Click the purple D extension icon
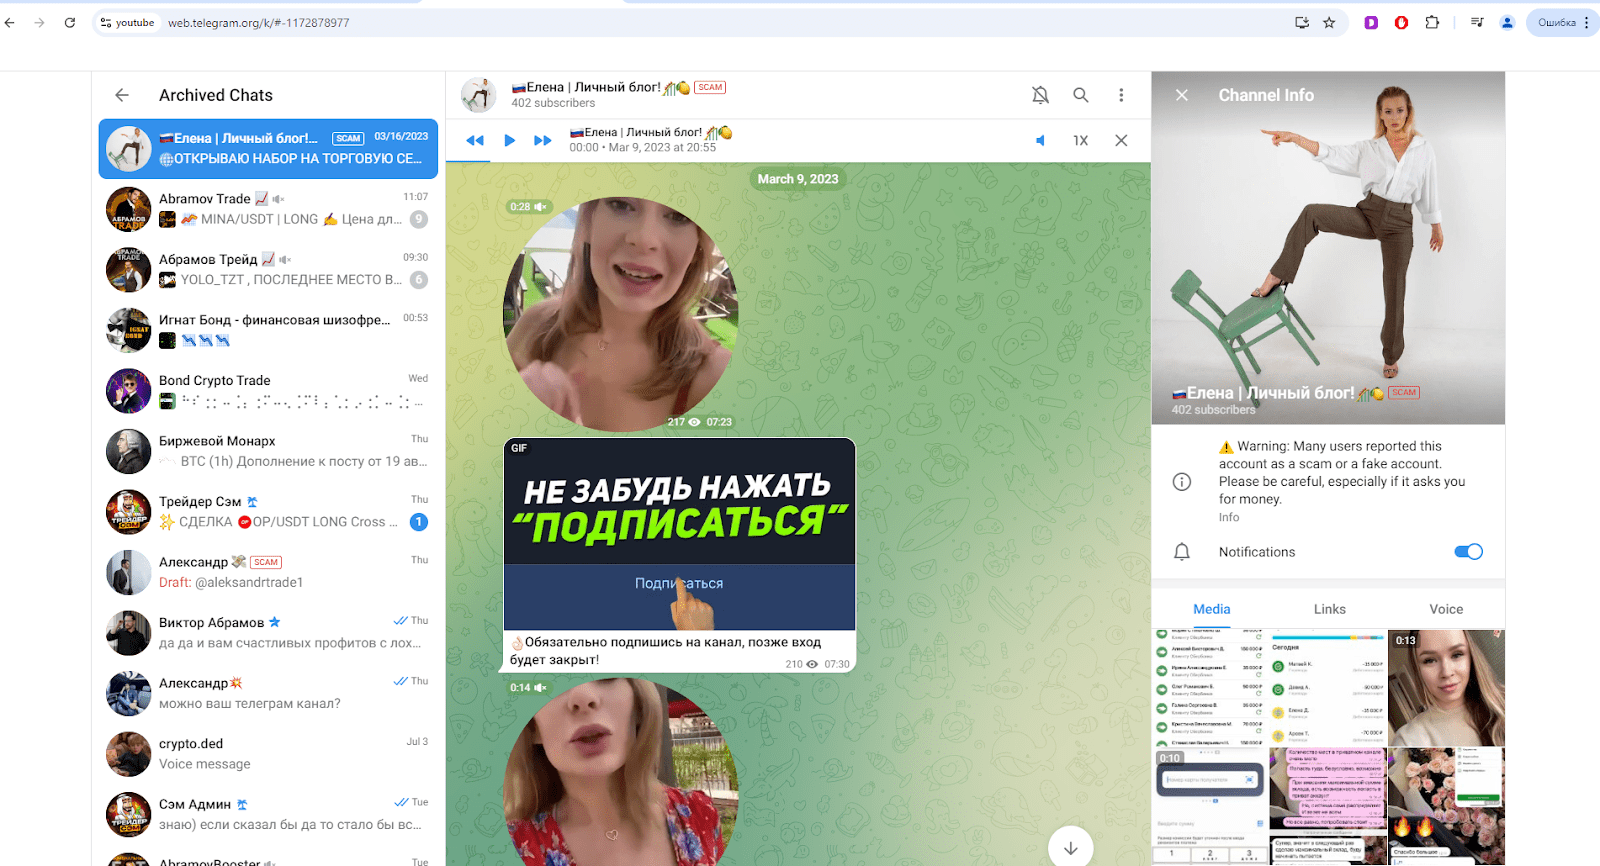1600x866 pixels. [x=1371, y=22]
